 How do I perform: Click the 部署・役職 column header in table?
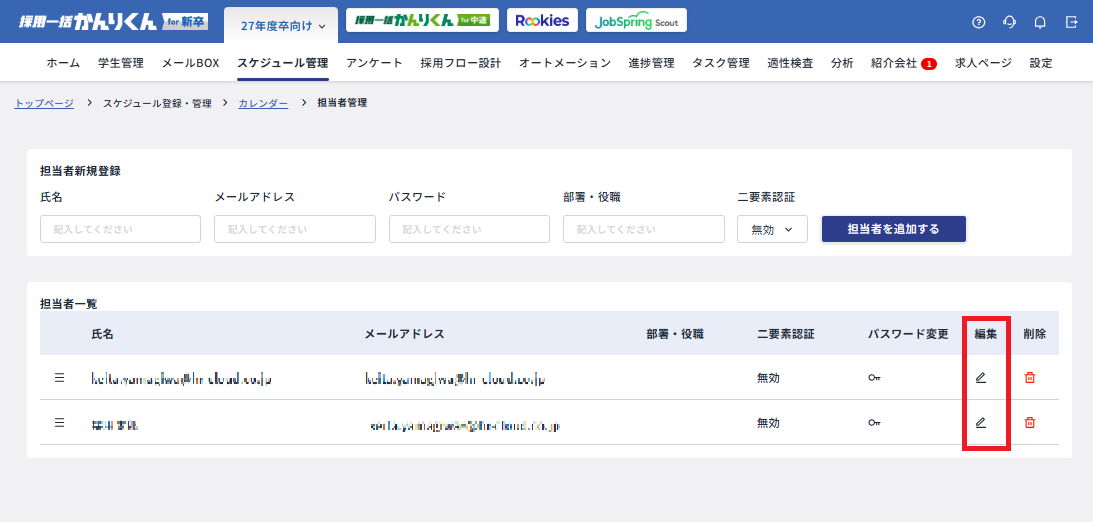675,334
